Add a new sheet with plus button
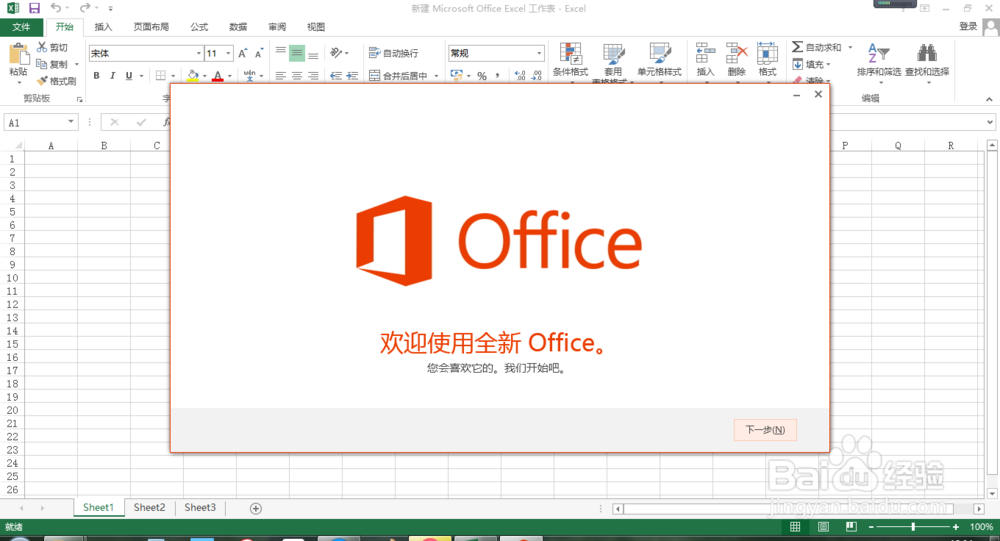 coord(256,508)
